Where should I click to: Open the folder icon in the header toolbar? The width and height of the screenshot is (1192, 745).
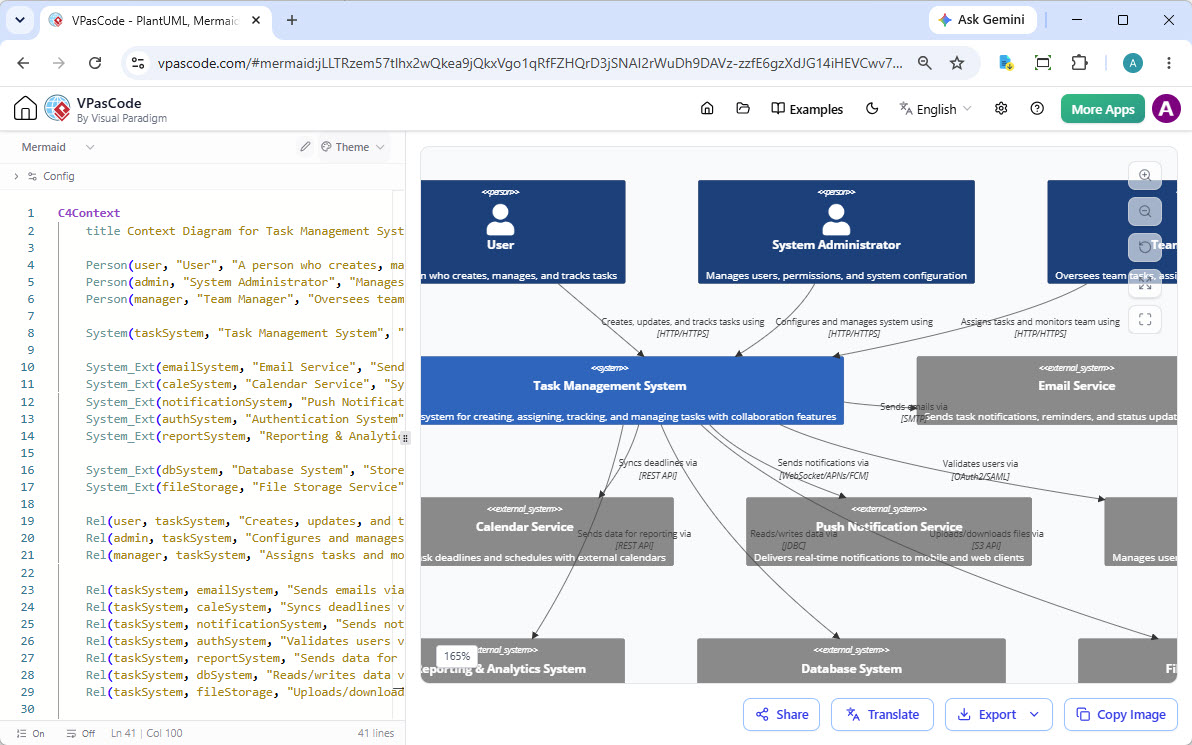743,109
